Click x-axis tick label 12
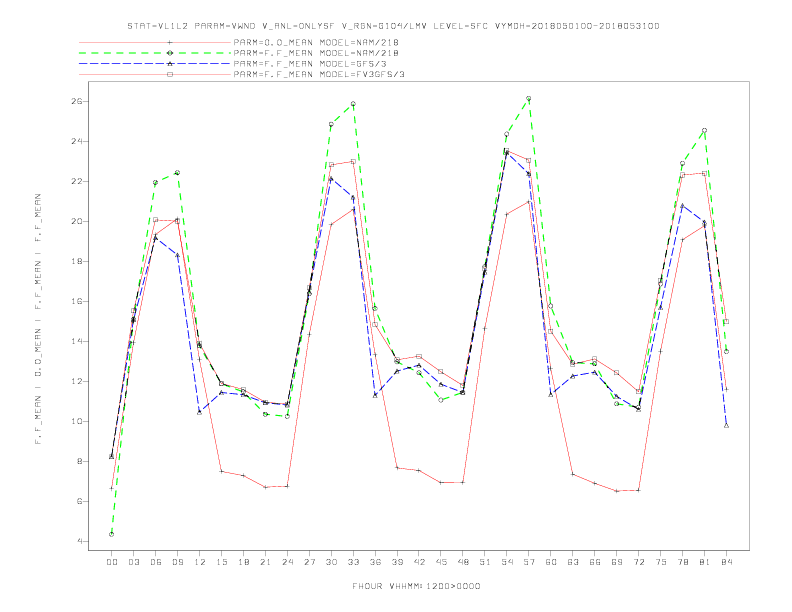This screenshot has height=612, width=792. coord(200,562)
